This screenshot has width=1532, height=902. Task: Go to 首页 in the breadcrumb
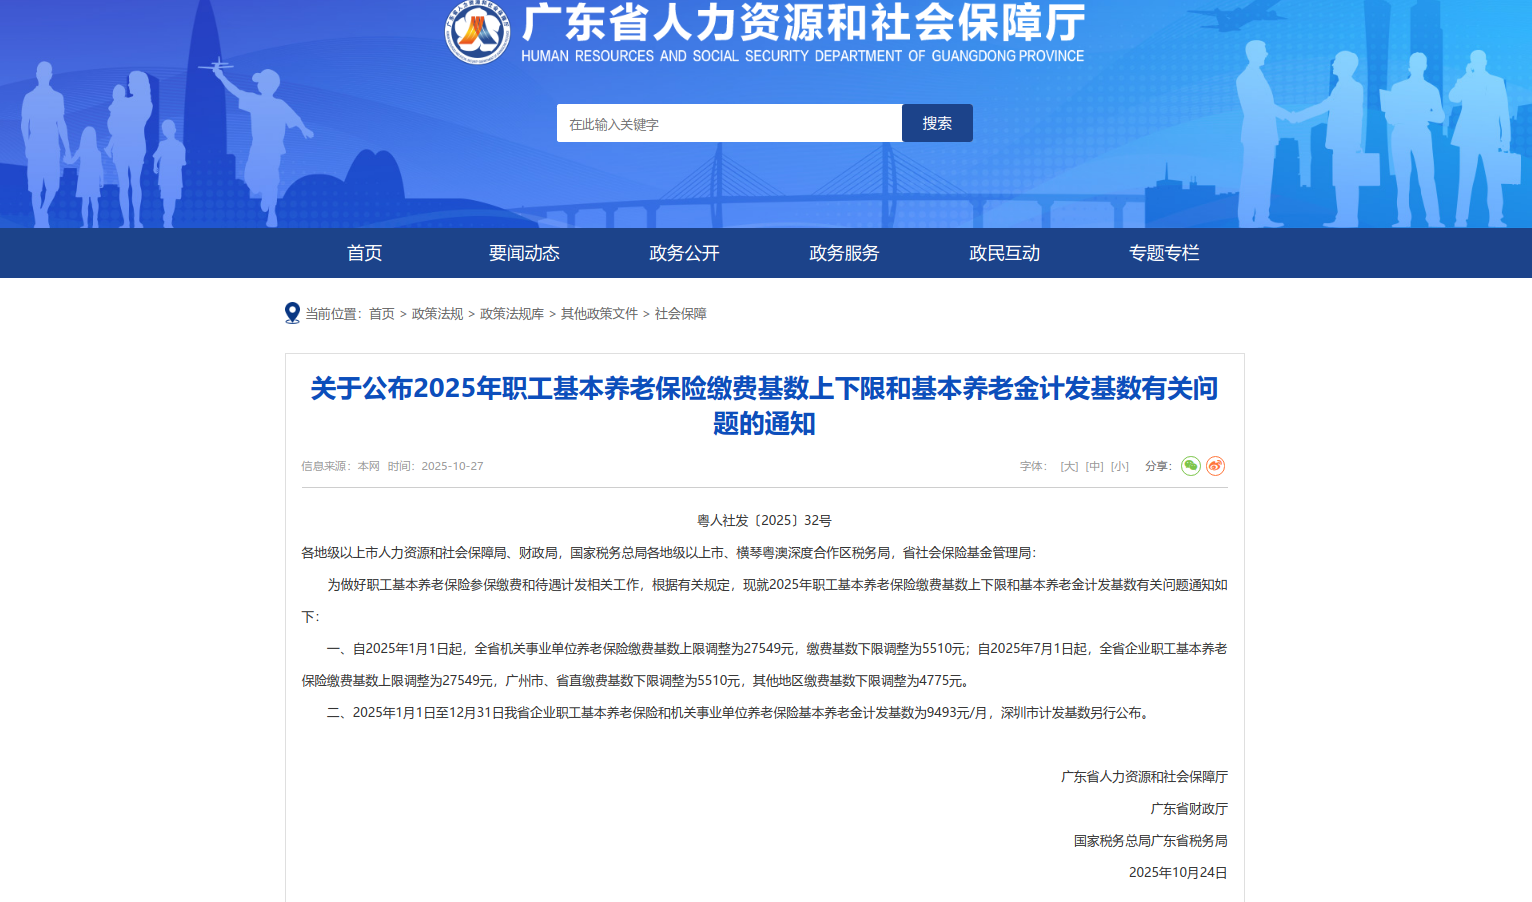tap(381, 314)
